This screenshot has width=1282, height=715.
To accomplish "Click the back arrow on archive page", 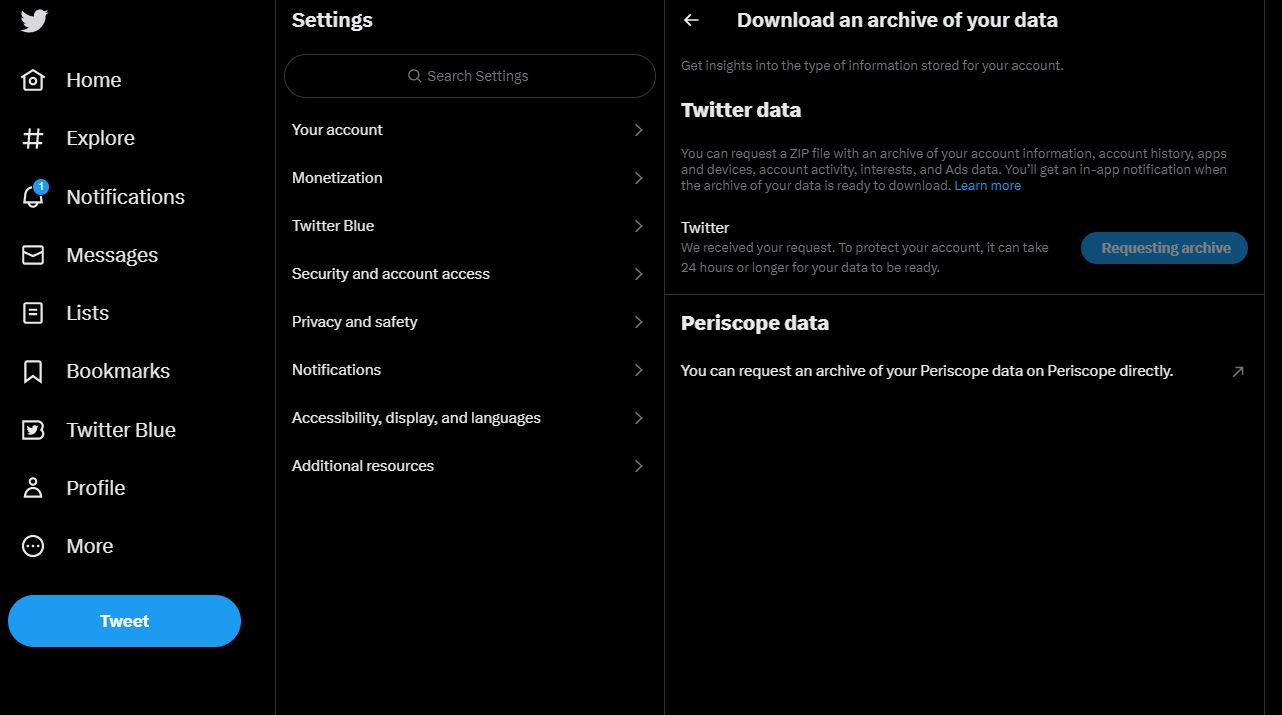I will pos(691,20).
